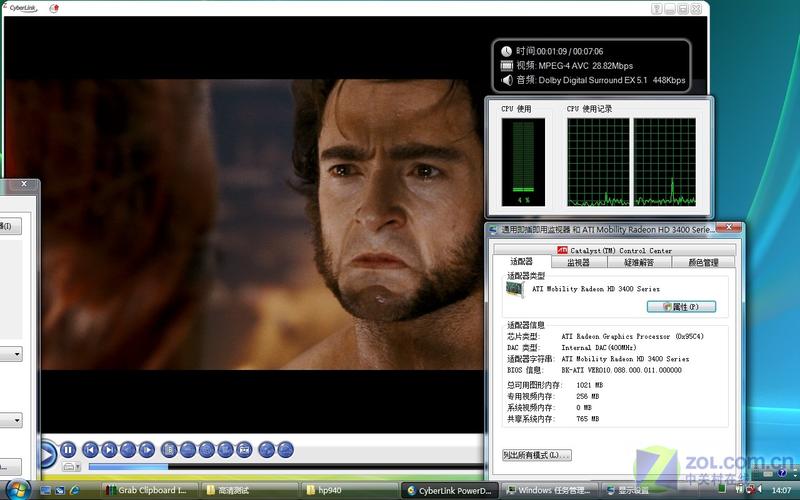Viewport: 800px width, 500px height.
Task: Click the film icon beside the video info
Action: pos(506,65)
